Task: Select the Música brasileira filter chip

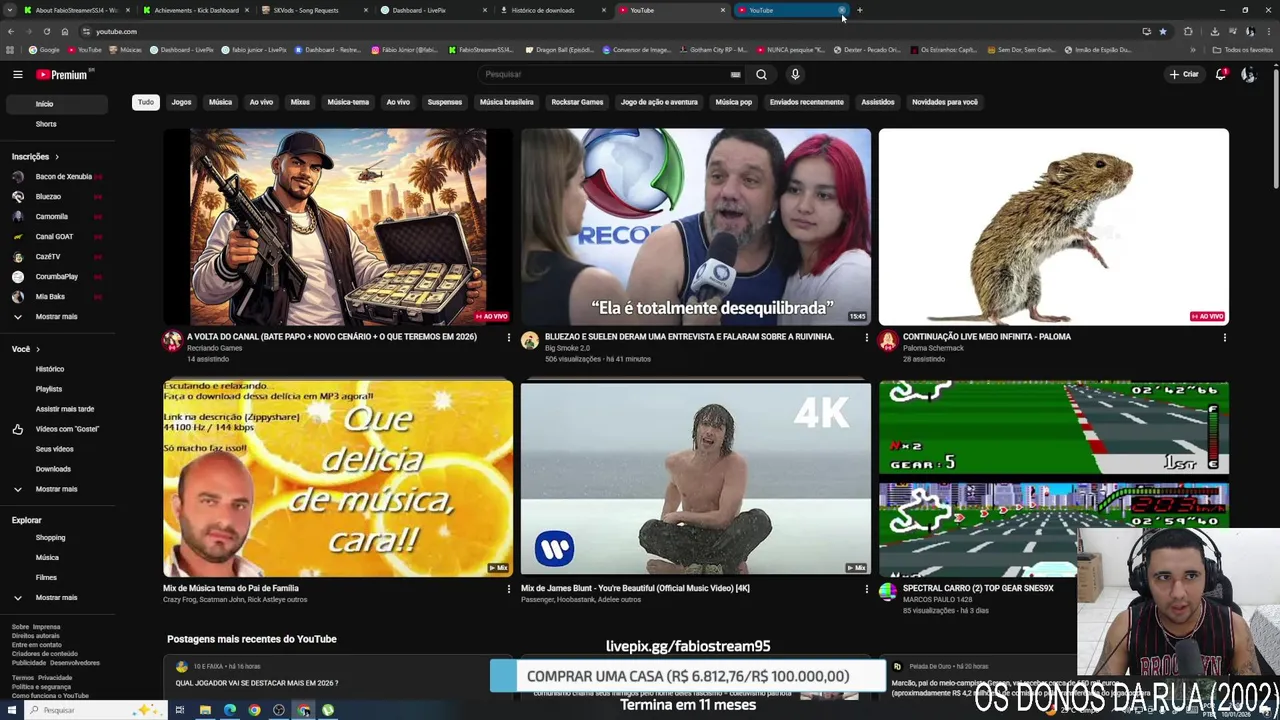Action: pos(506,102)
